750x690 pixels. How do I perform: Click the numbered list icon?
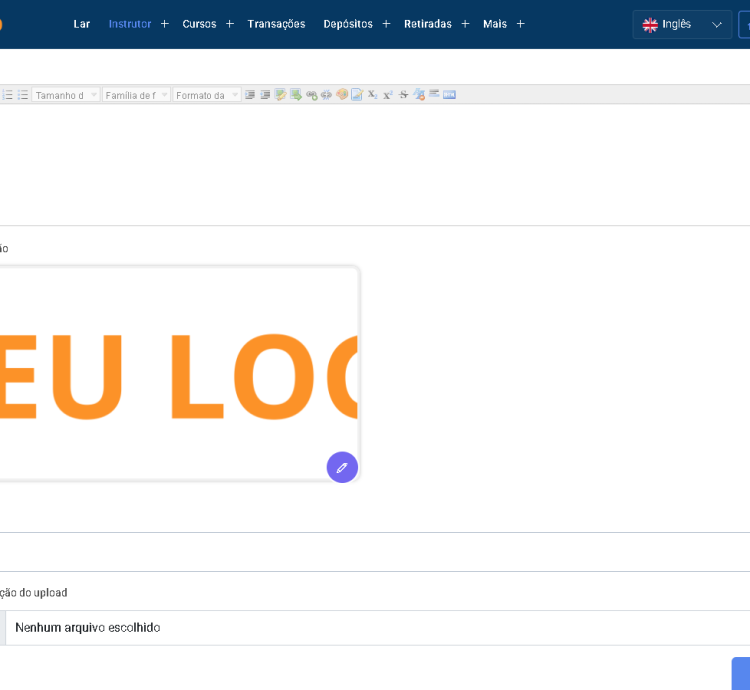pyautogui.click(x=7, y=95)
